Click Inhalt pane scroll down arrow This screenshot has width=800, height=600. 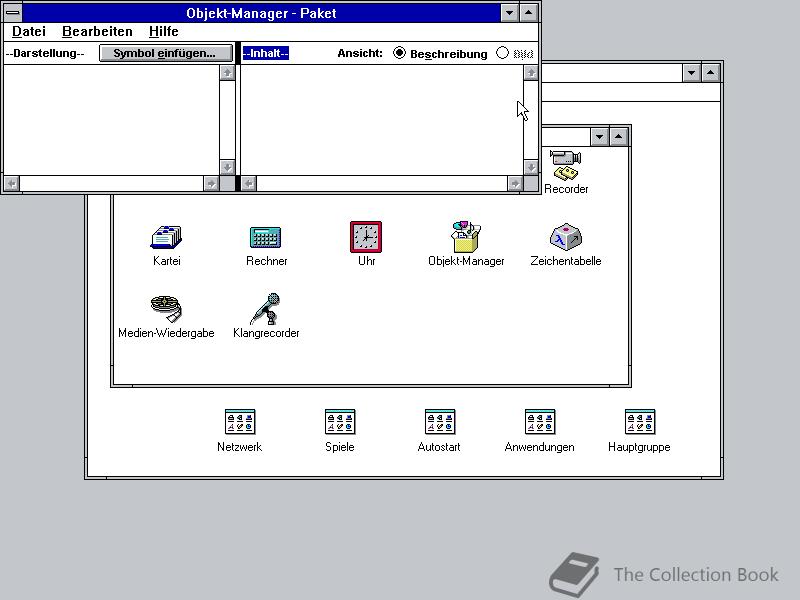(531, 167)
